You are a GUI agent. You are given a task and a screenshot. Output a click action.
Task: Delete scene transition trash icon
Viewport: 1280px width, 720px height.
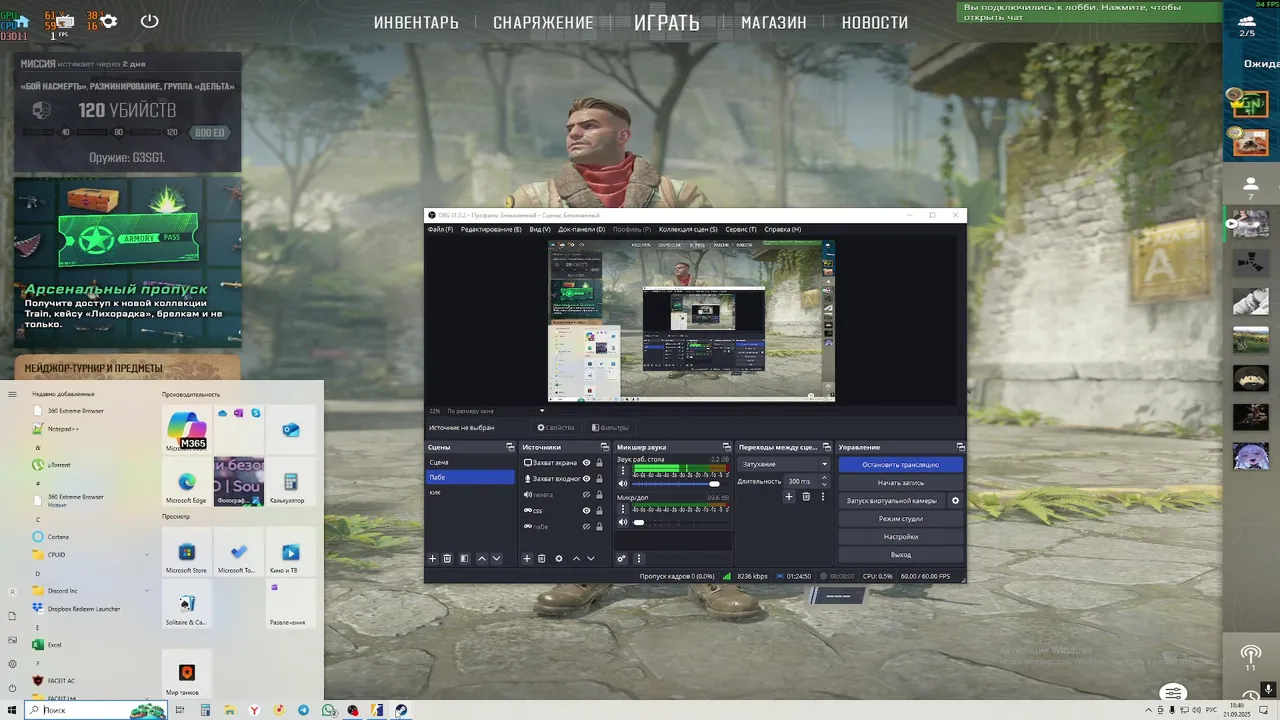pyautogui.click(x=806, y=497)
